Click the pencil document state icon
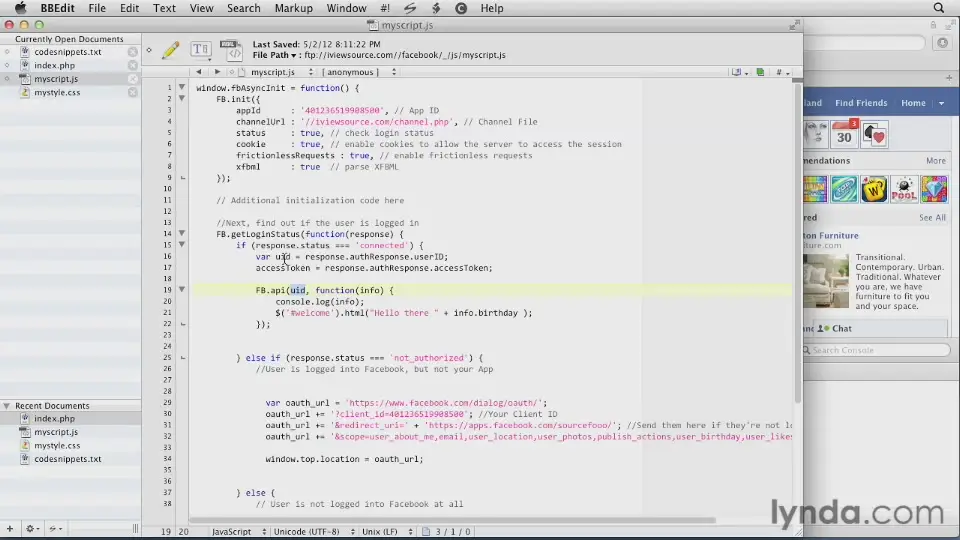Screen dimensions: 960x540 [x=171, y=50]
